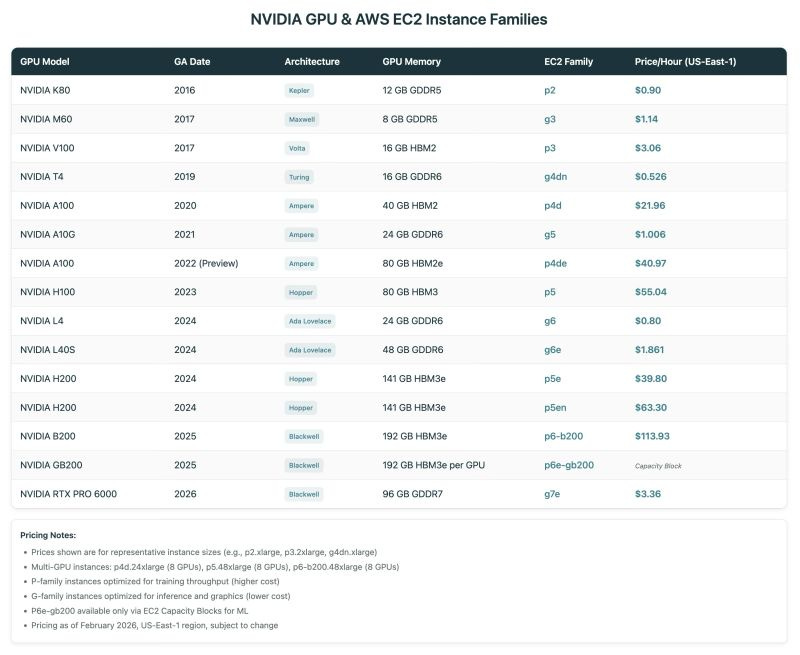Open the g3 EC2 family link
Viewport: 800px width, 655px height.
click(549, 119)
